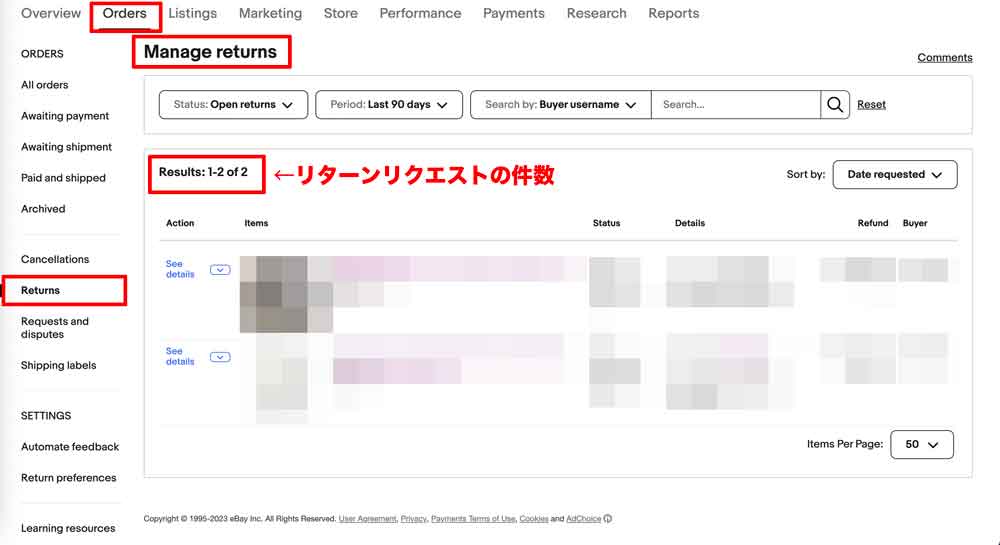The width and height of the screenshot is (1000, 545).
Task: Click the Status column header
Action: (x=607, y=223)
